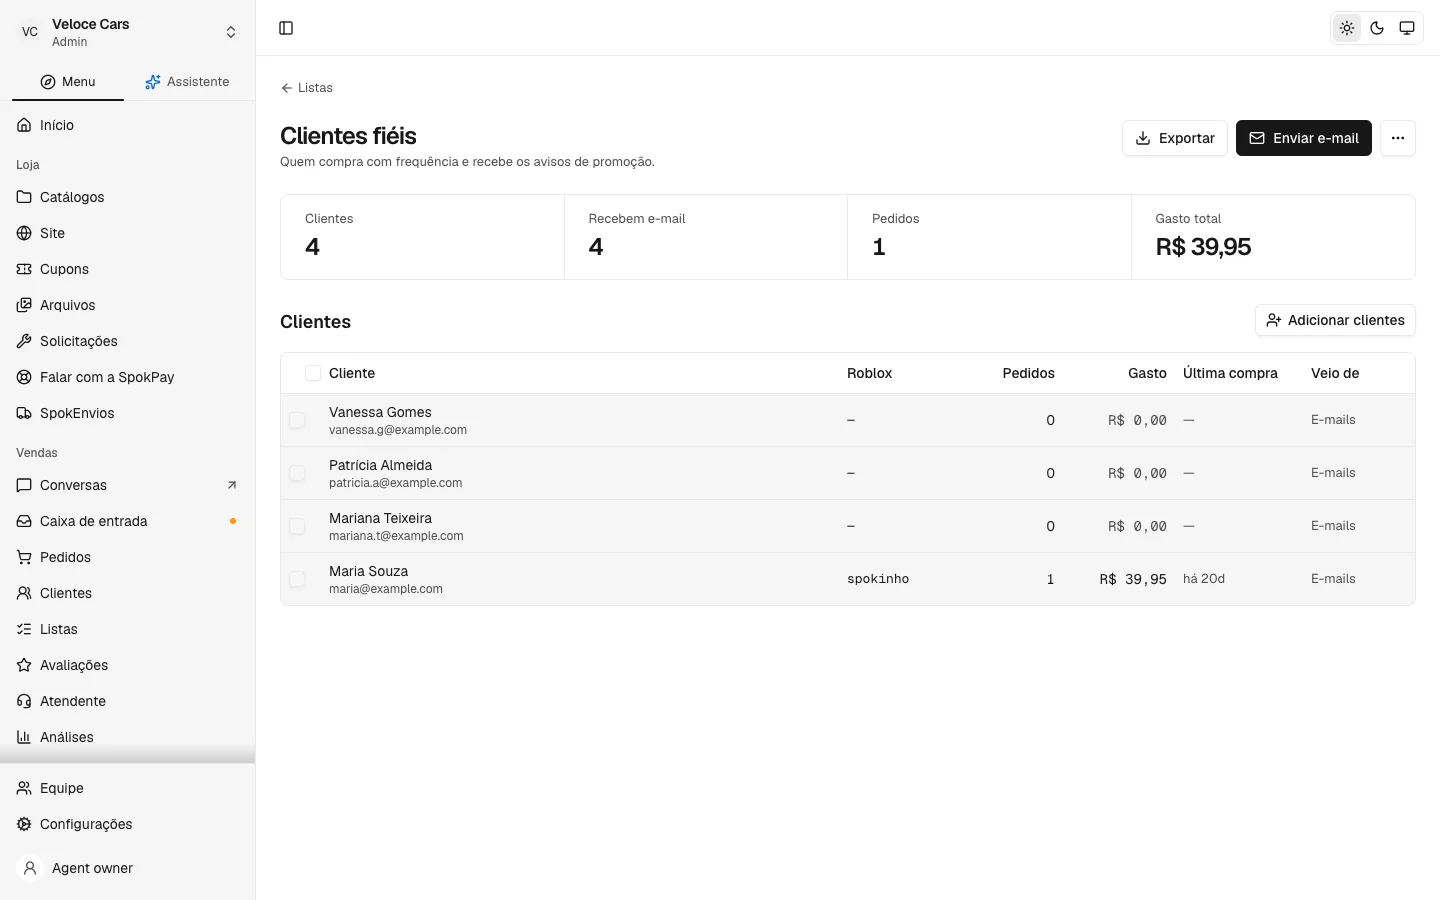This screenshot has height=900, width=1440.
Task: Open Conversas external link item
Action: (x=127, y=485)
